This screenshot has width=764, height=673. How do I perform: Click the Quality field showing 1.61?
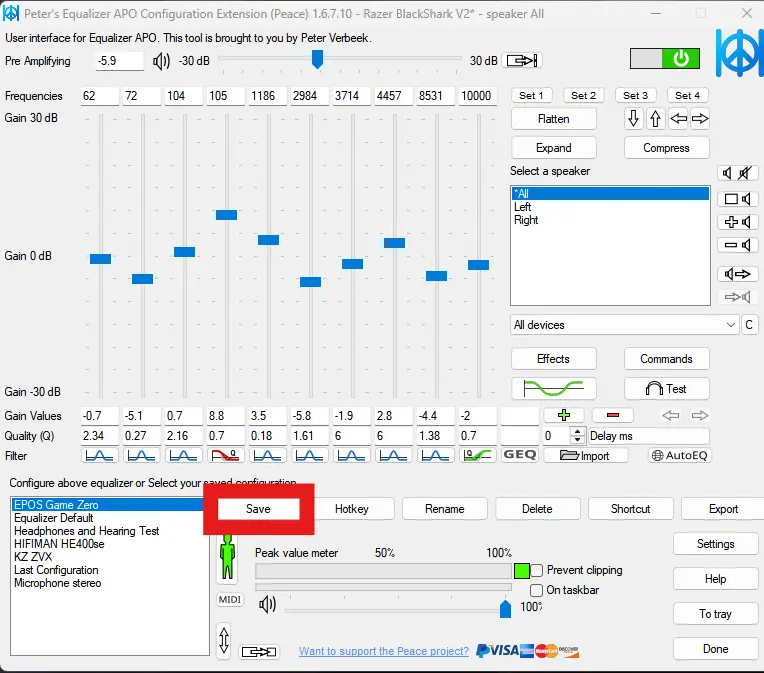[309, 436]
